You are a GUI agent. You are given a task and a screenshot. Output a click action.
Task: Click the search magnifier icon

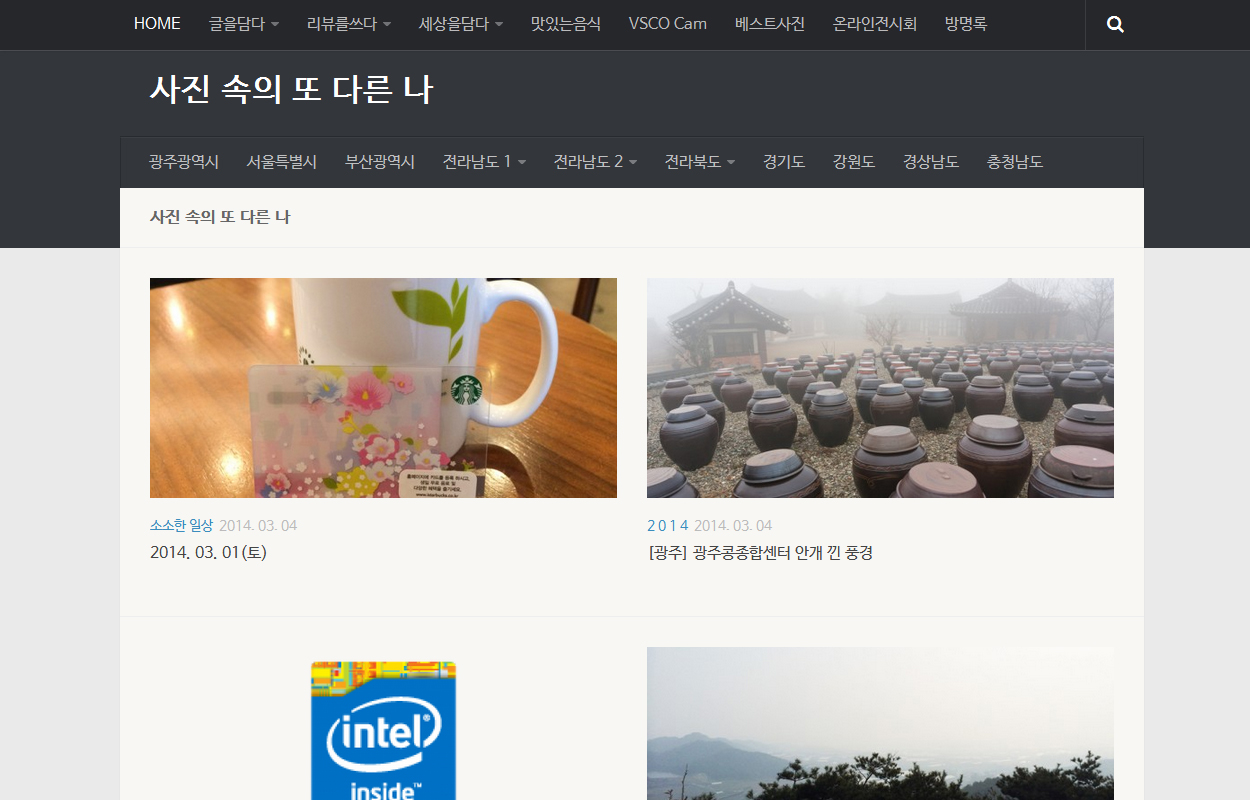point(1115,25)
